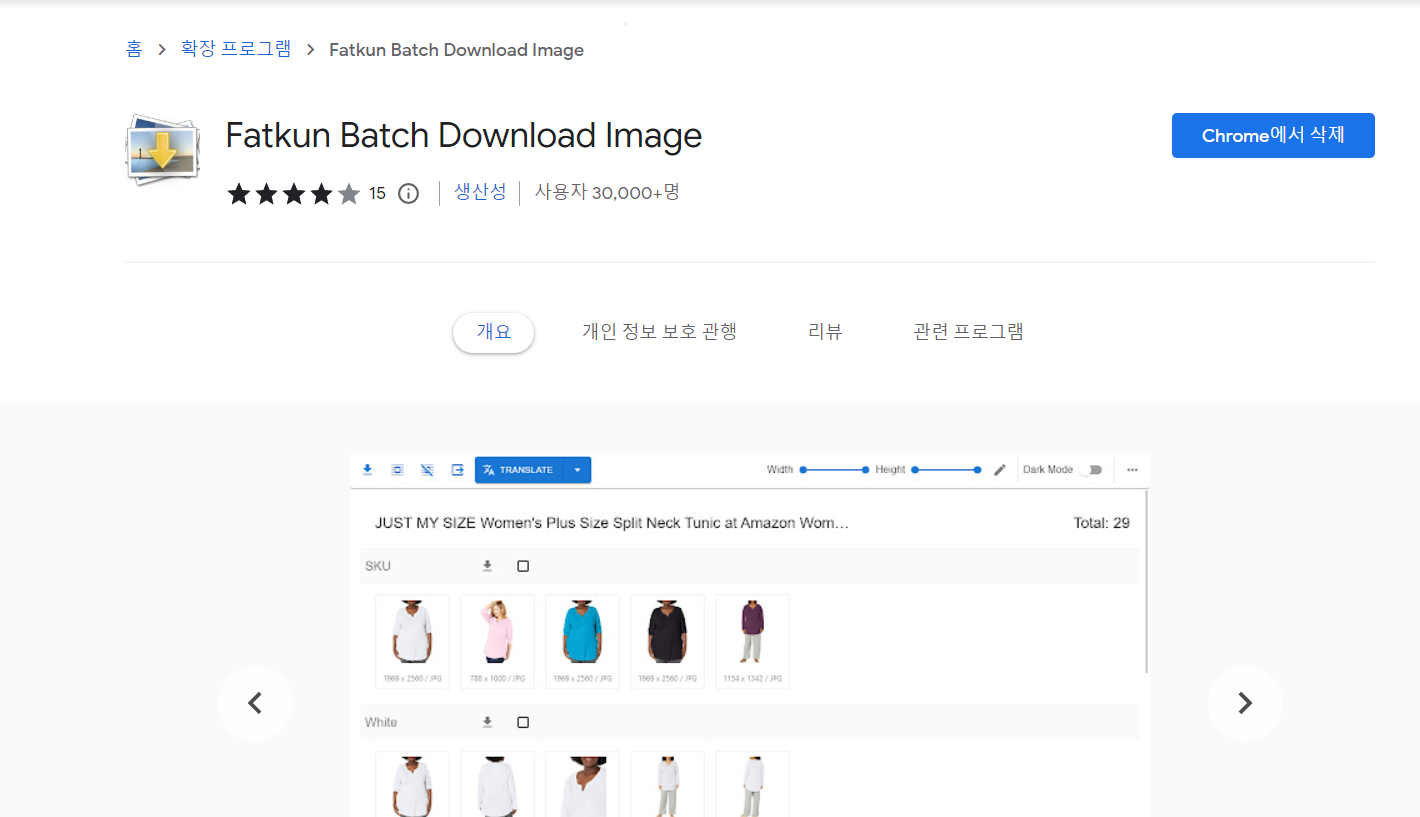Toggle the Dark Mode switch
The width and height of the screenshot is (1420, 817).
(1091, 469)
